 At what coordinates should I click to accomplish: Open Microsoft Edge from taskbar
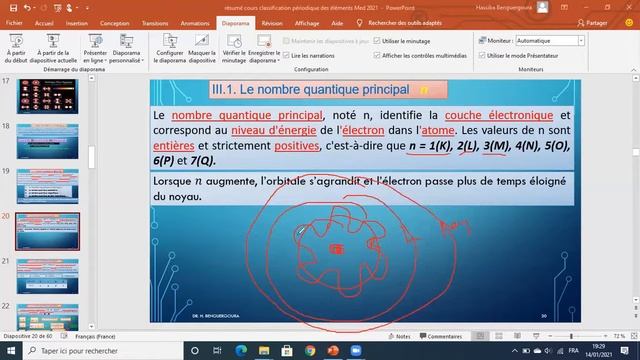241,351
